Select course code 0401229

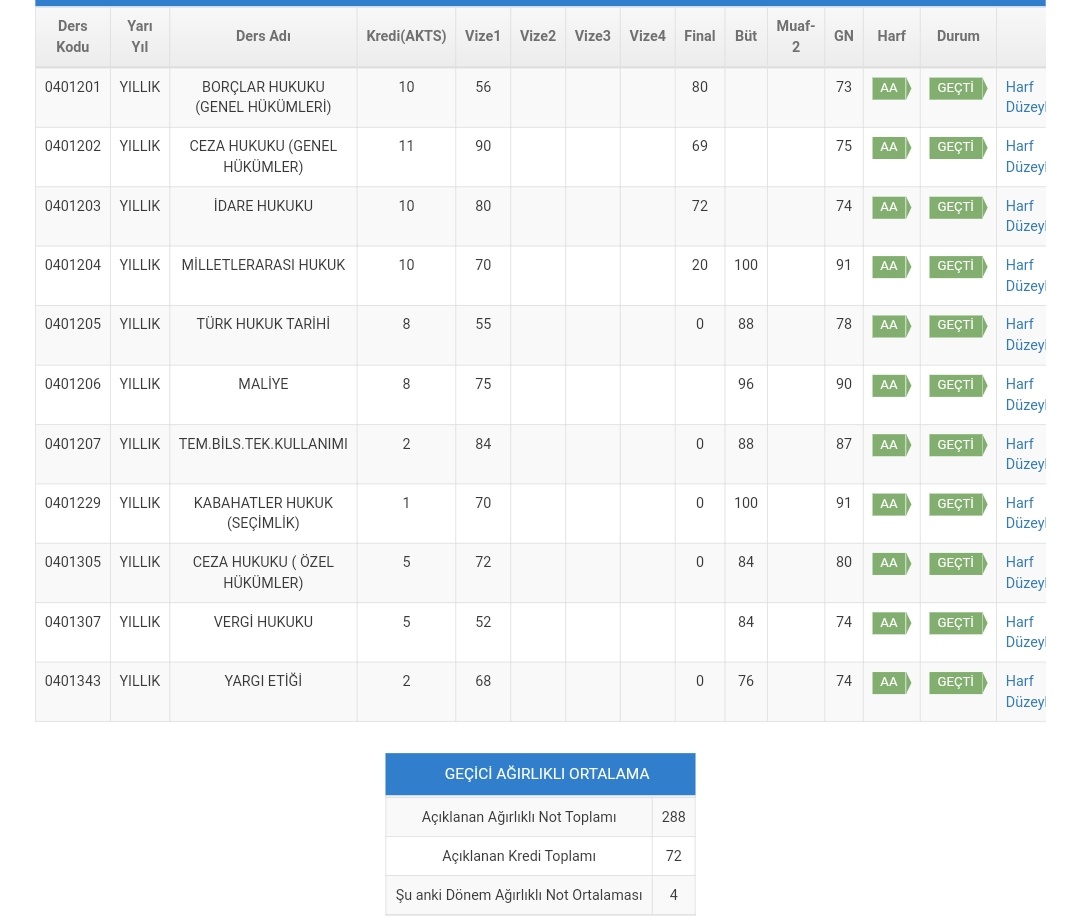[x=72, y=503]
